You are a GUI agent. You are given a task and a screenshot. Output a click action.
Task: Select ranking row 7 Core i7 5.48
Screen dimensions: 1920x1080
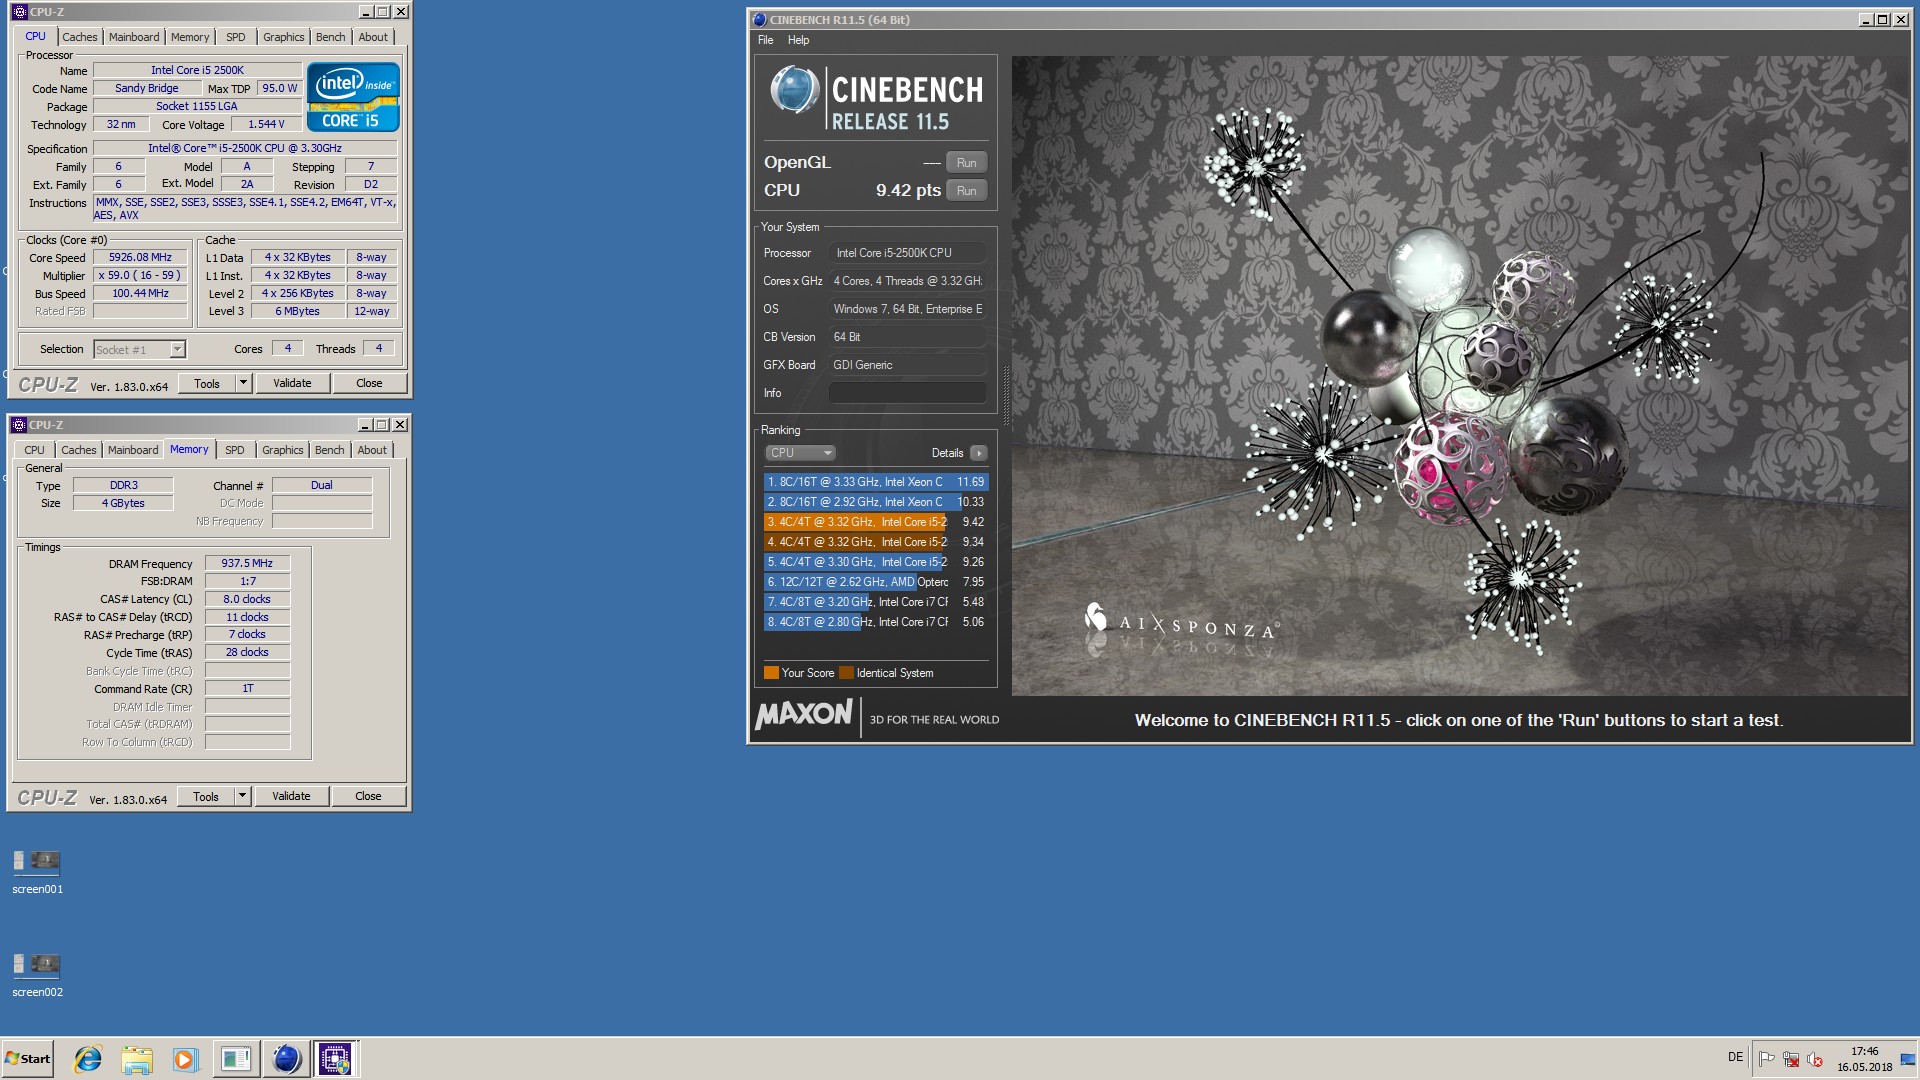(876, 602)
